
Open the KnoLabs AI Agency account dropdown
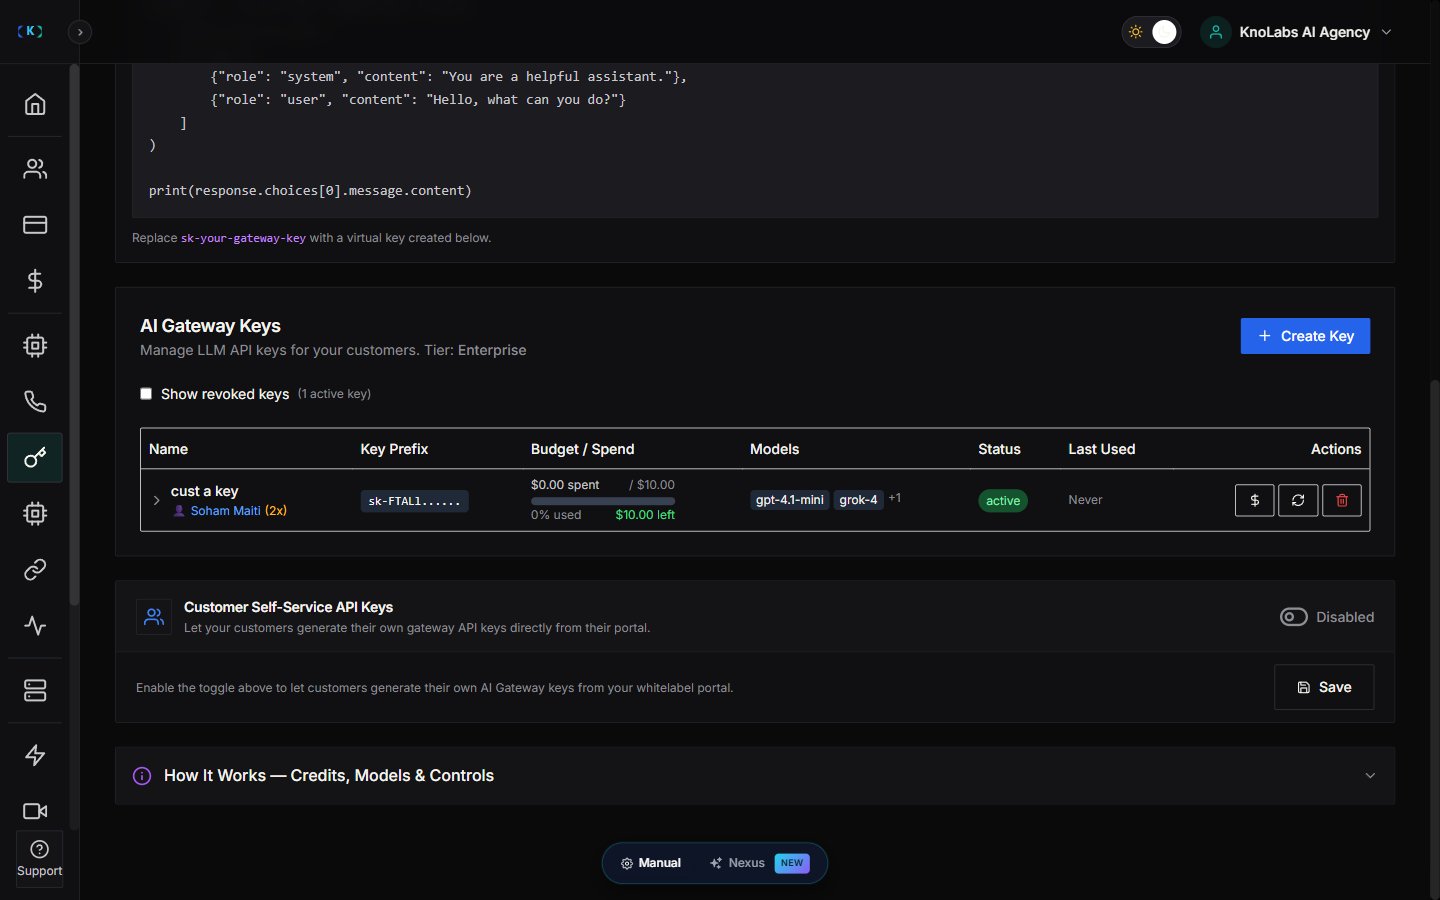[x=1299, y=32]
